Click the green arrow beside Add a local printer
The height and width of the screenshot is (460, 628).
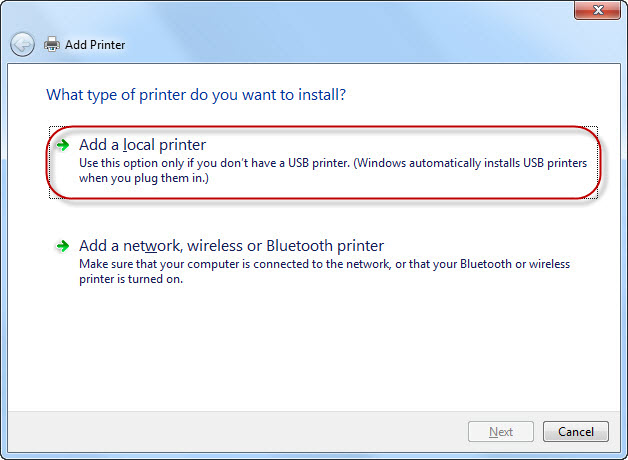pyautogui.click(x=62, y=145)
